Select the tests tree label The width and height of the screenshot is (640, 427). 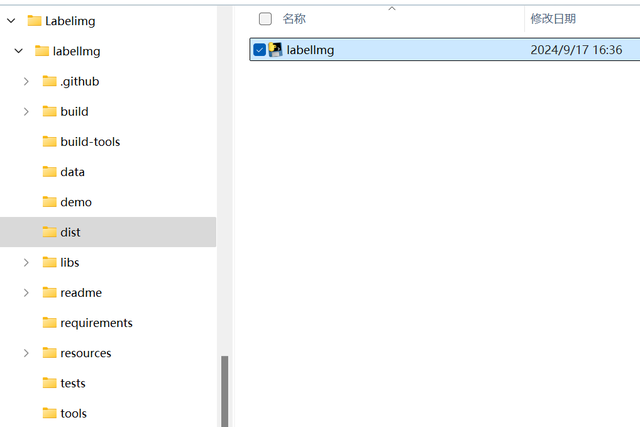pyautogui.click(x=73, y=383)
